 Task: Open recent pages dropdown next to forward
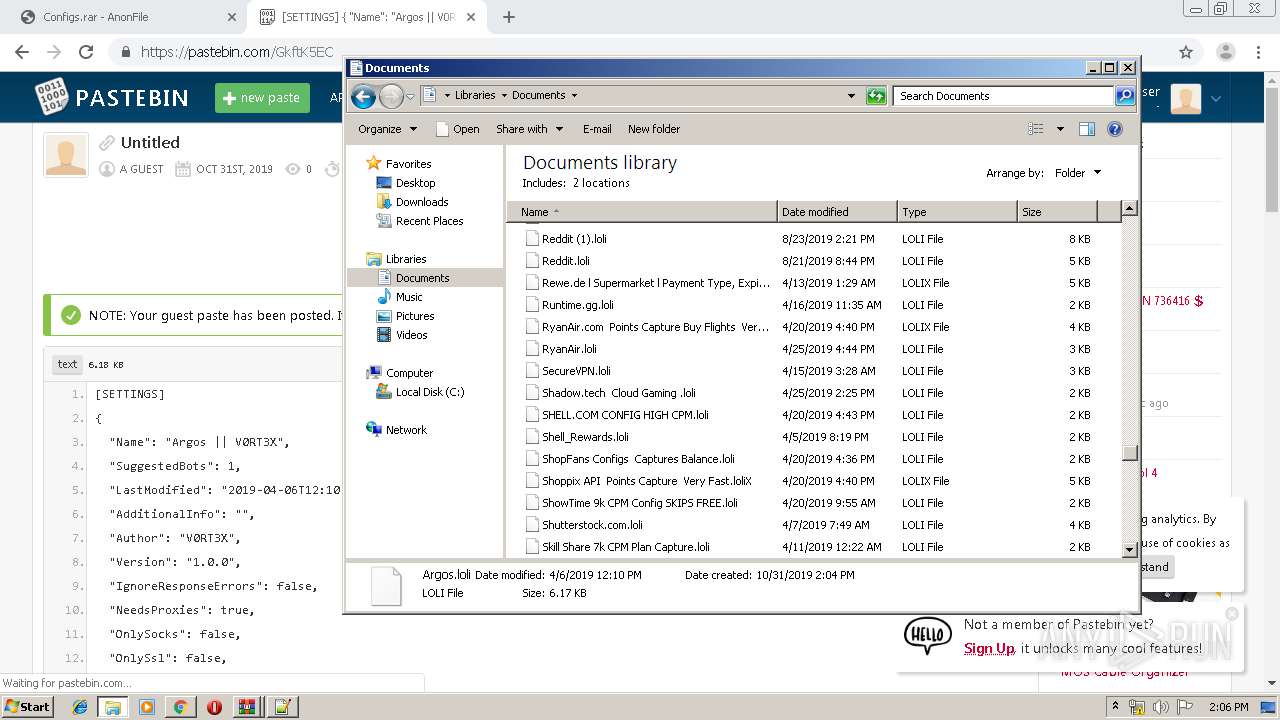coord(410,97)
